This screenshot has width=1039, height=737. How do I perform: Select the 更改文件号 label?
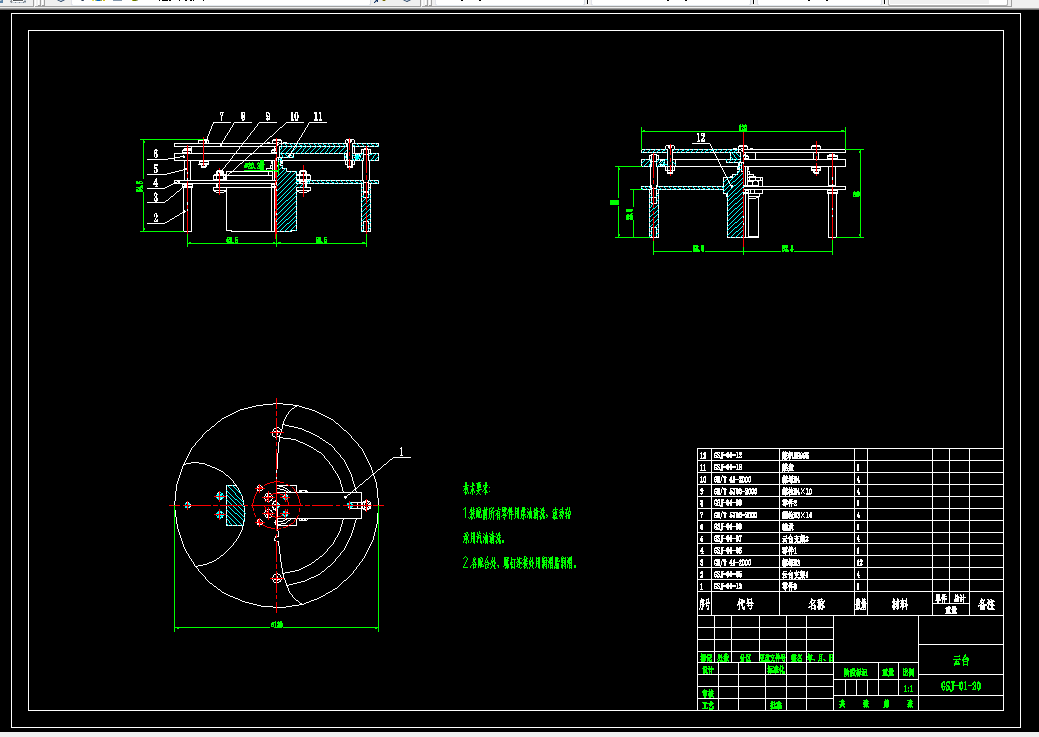click(x=773, y=658)
